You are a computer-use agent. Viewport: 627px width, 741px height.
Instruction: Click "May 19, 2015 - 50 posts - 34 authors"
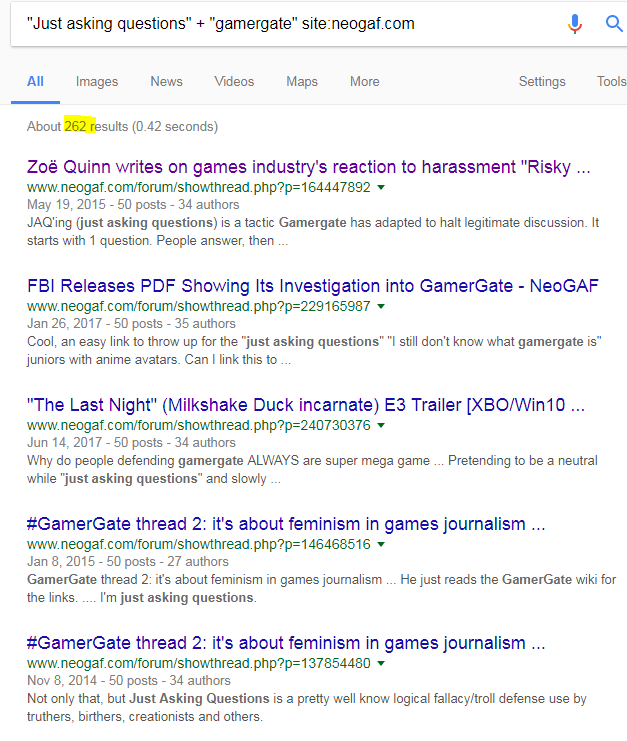[133, 205]
